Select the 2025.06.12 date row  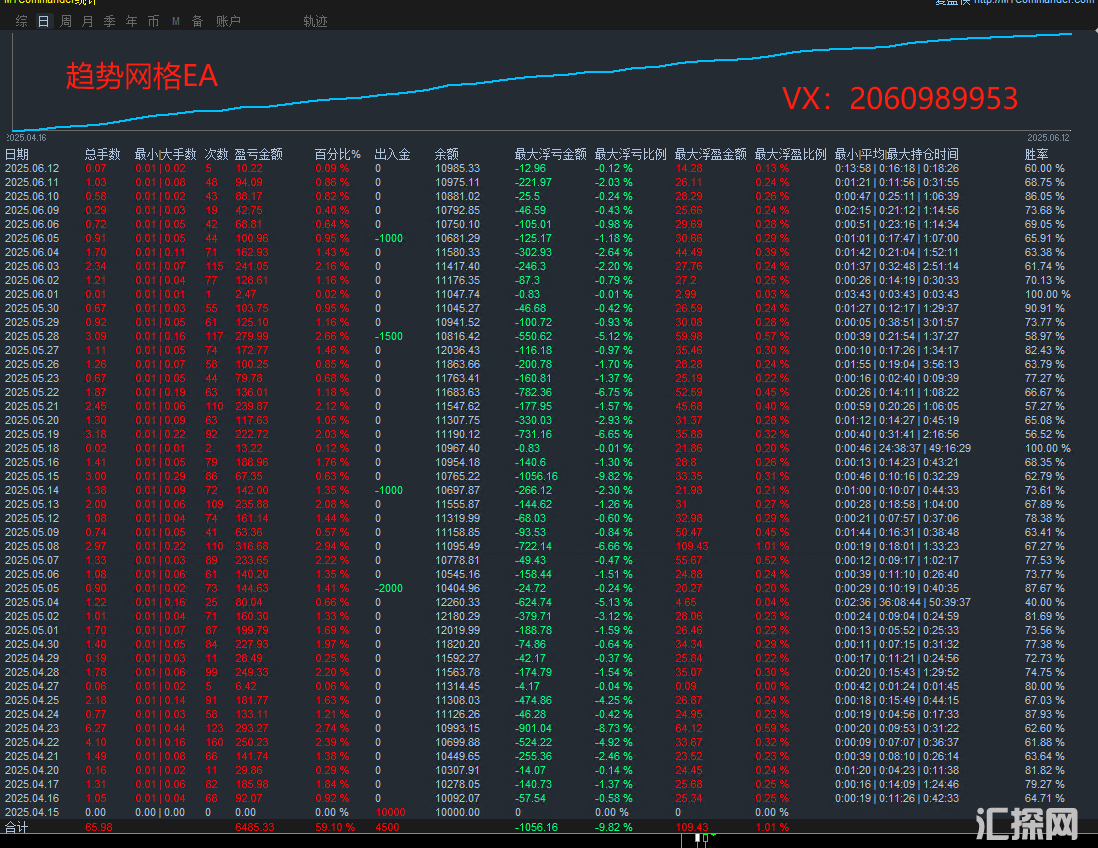coord(32,168)
